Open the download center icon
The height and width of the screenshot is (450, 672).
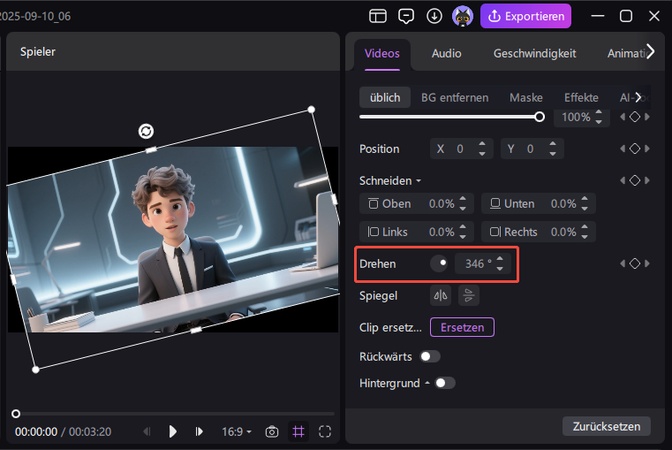point(434,16)
